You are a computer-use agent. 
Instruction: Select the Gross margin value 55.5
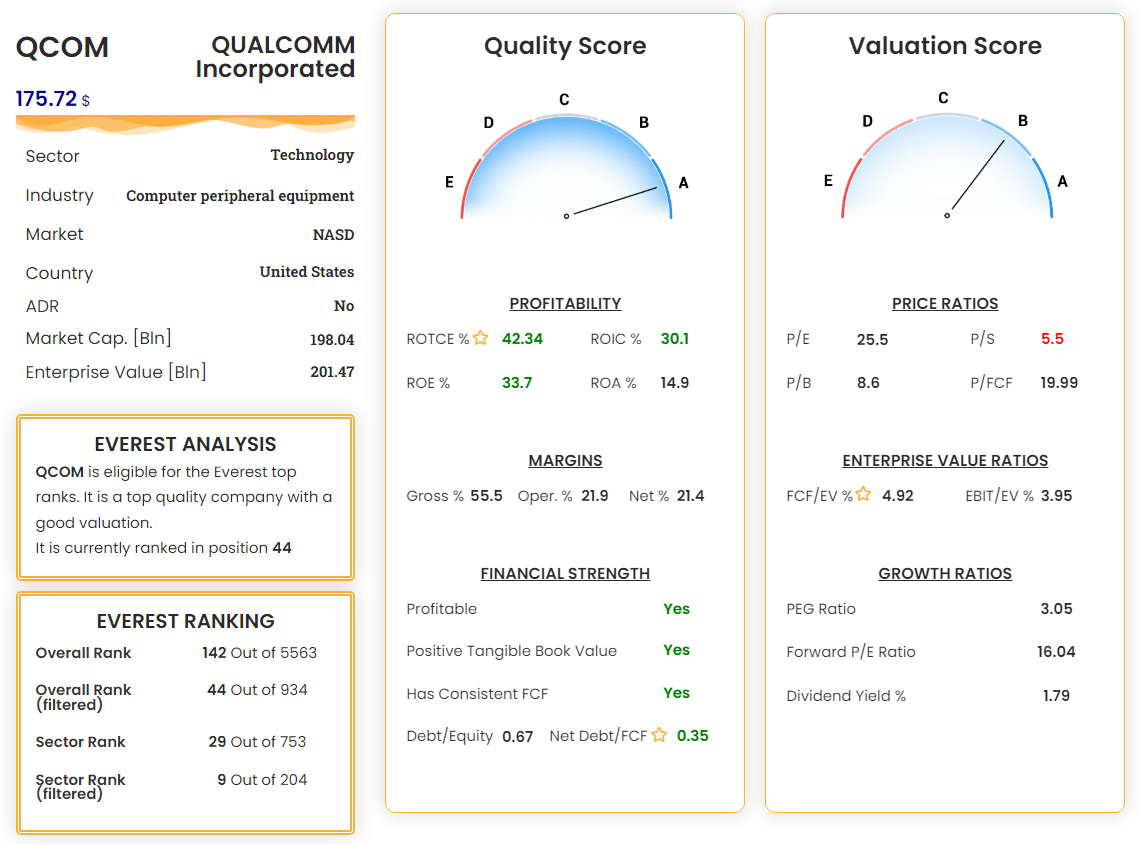pyautogui.click(x=486, y=496)
